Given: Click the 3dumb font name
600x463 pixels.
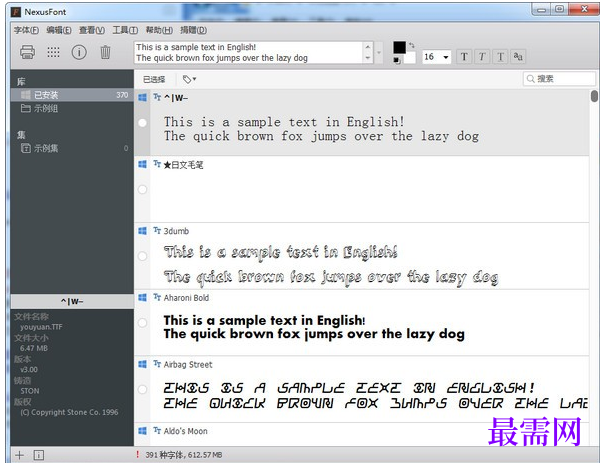Looking at the screenshot, I should (176, 231).
